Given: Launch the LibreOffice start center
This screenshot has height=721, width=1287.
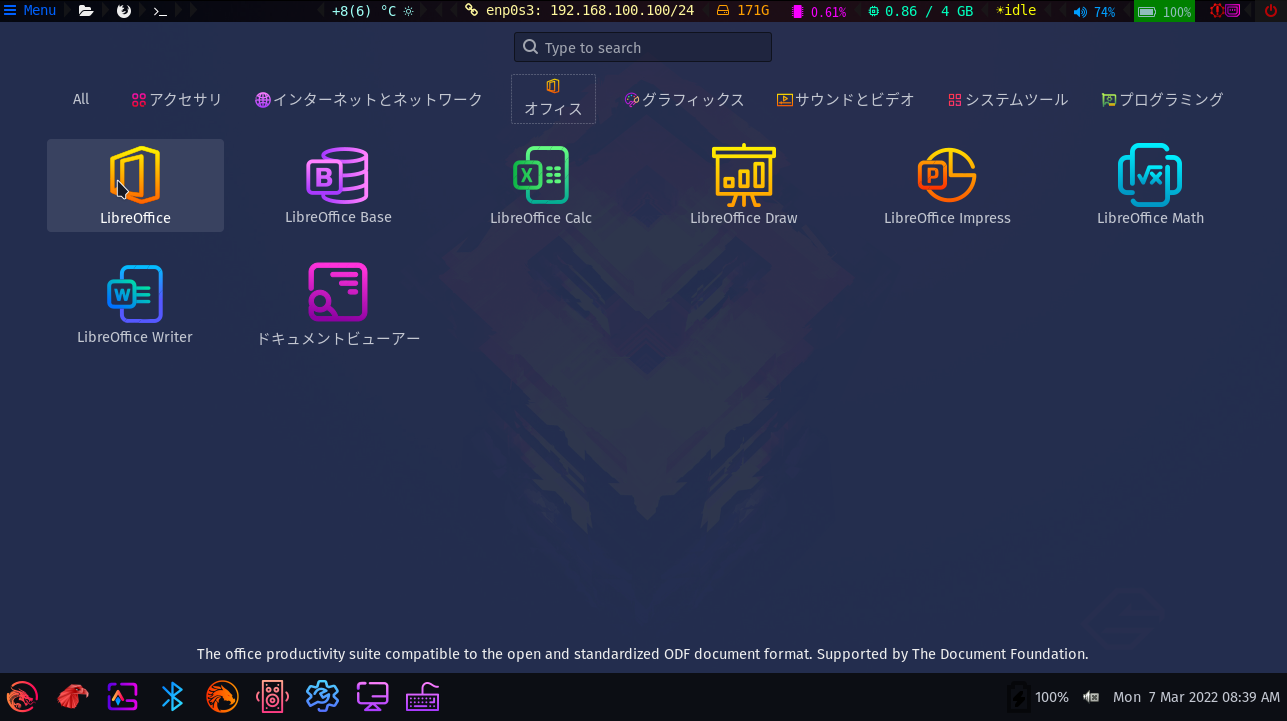Looking at the screenshot, I should click(x=135, y=186).
